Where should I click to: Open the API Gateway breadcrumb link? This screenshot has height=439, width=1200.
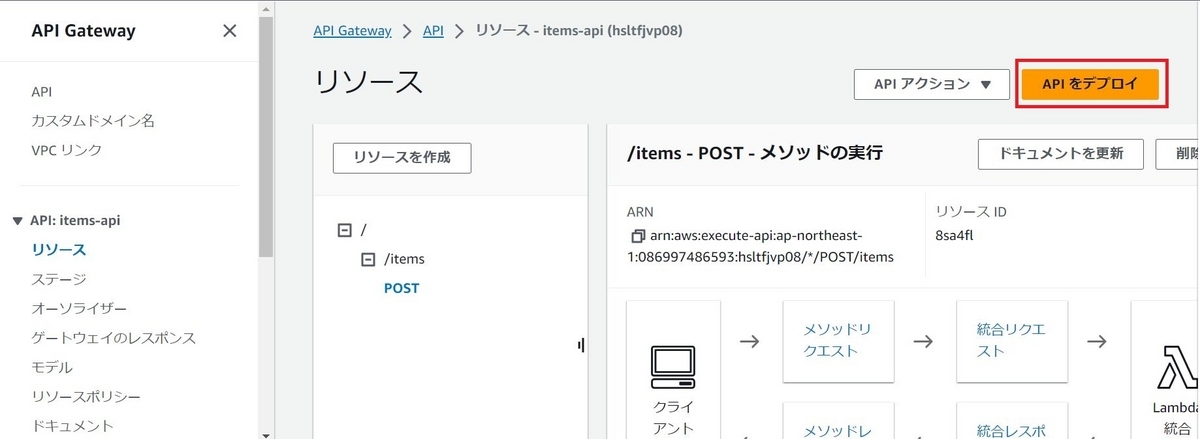point(352,30)
